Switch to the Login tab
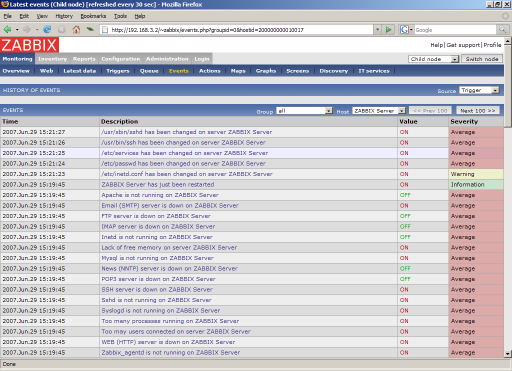 (x=202, y=59)
